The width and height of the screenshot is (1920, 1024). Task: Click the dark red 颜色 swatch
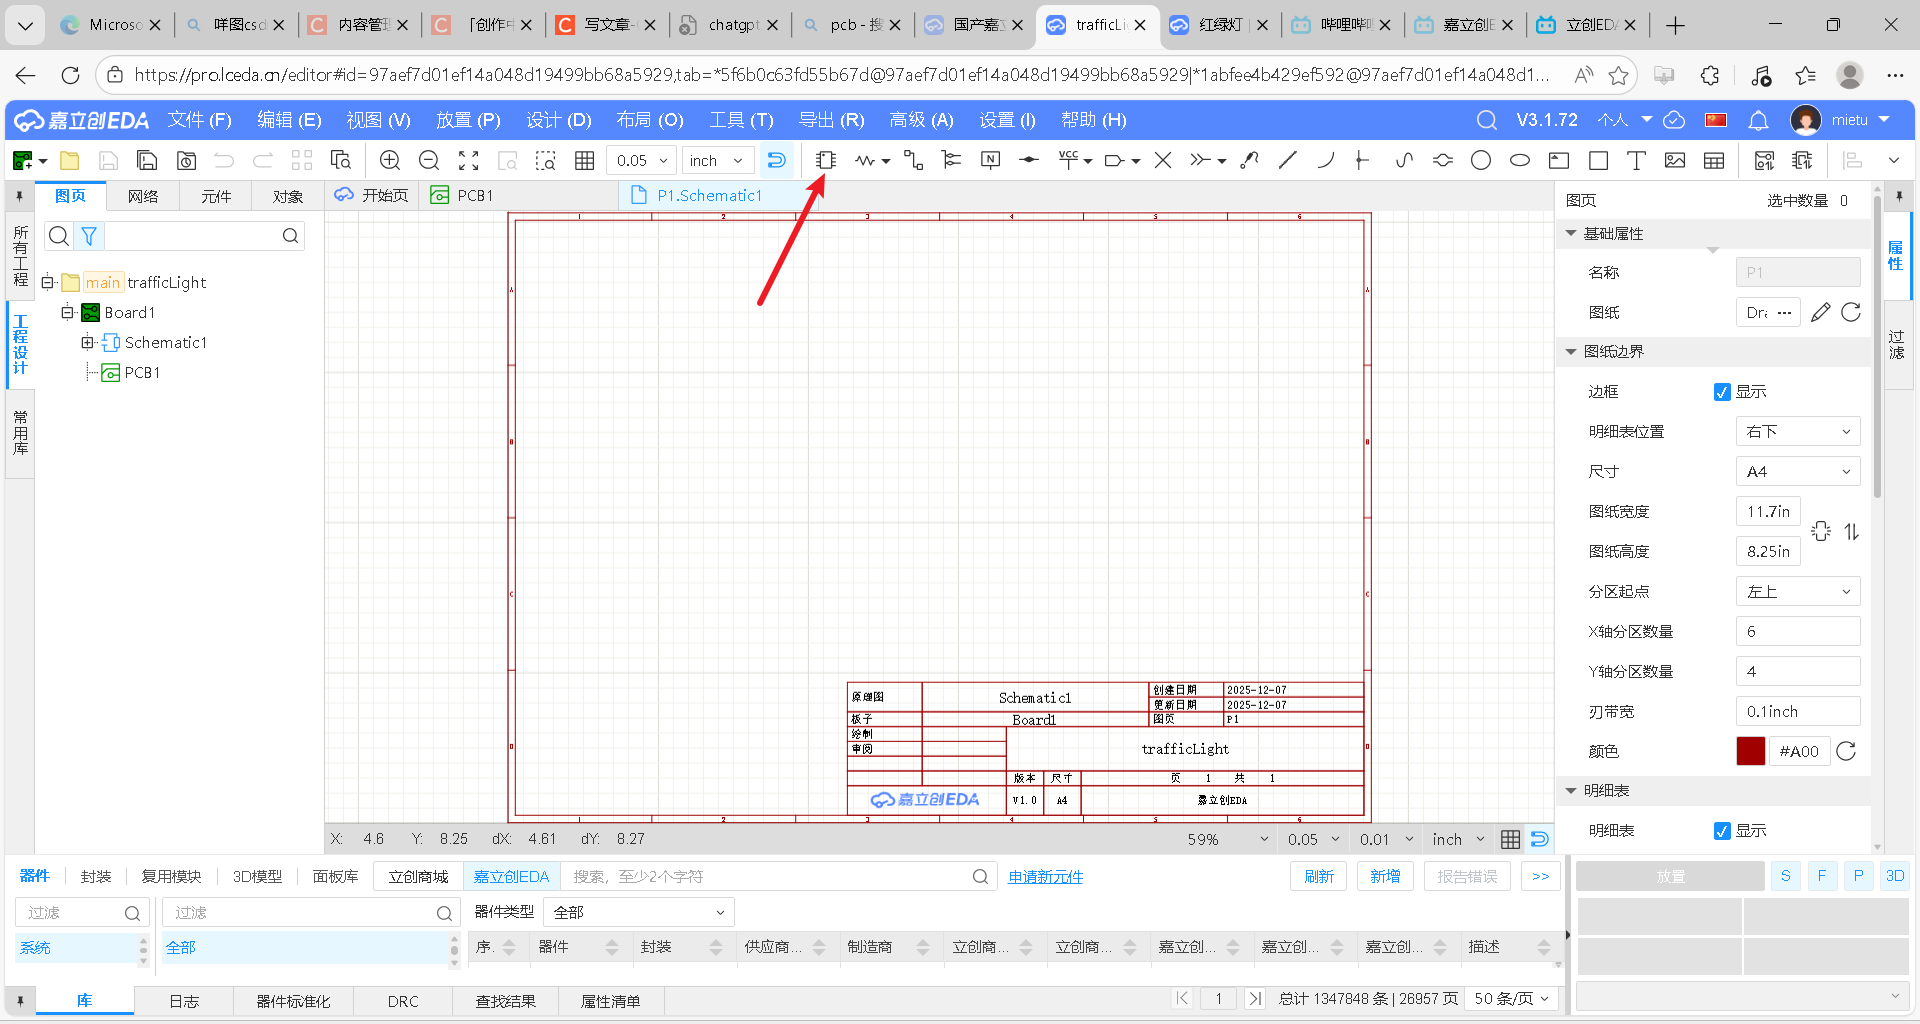[1750, 751]
